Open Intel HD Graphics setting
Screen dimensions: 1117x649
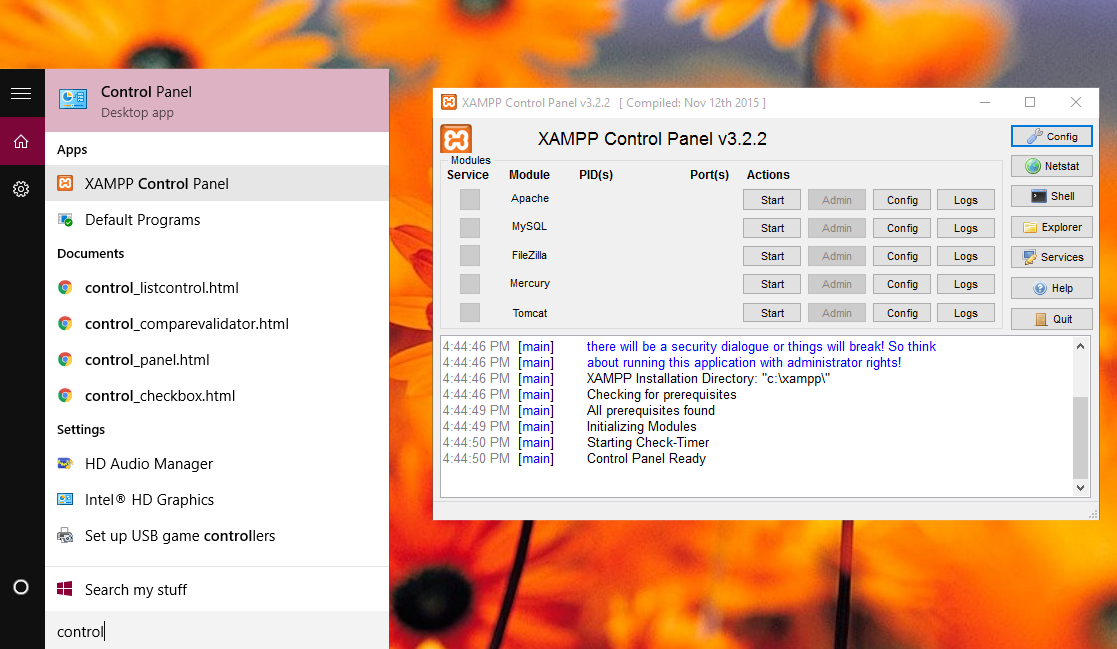[217, 499]
